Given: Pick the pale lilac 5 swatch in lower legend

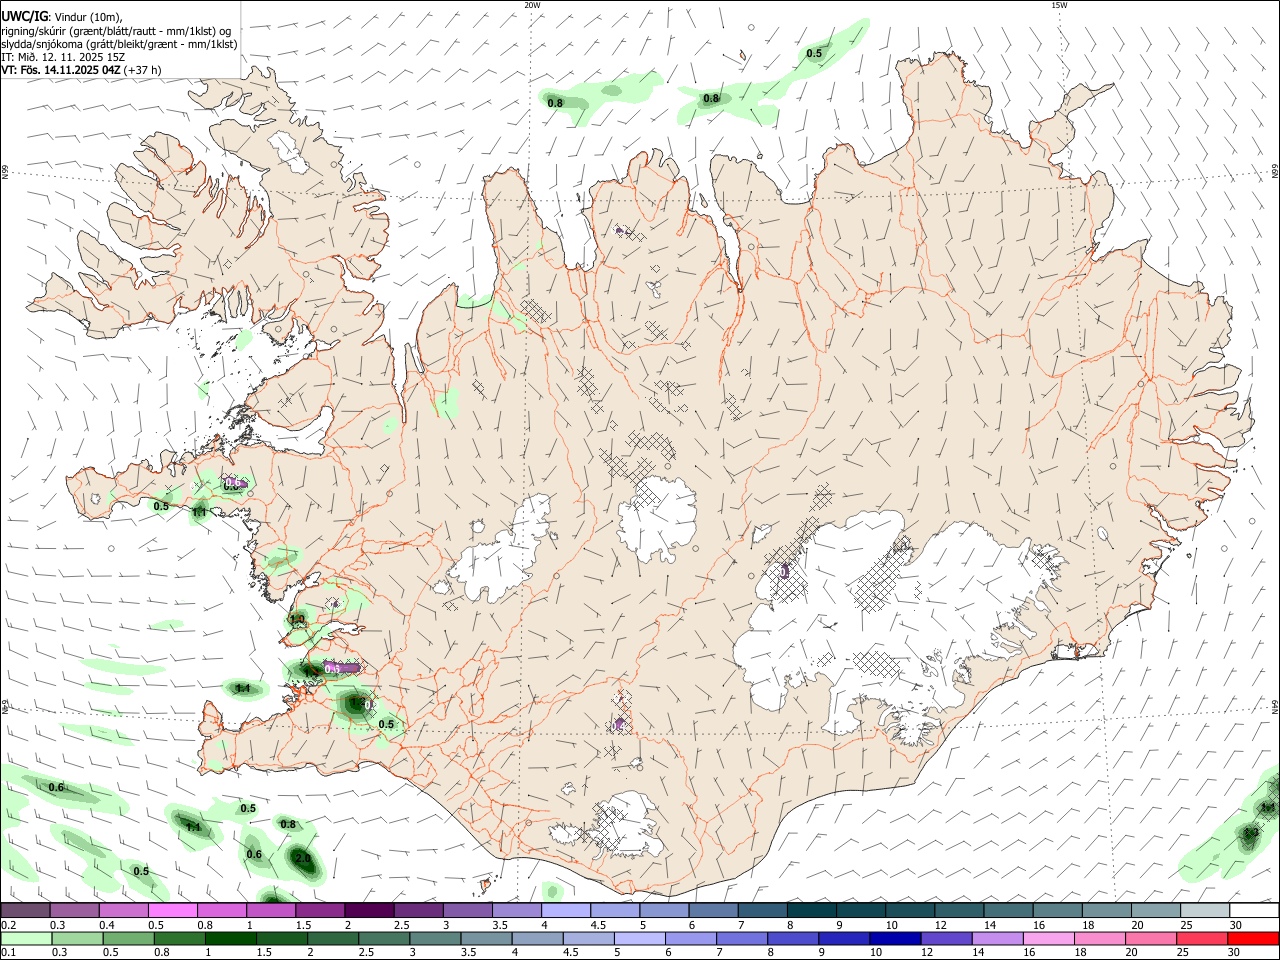Looking at the screenshot, I should pyautogui.click(x=640, y=939).
